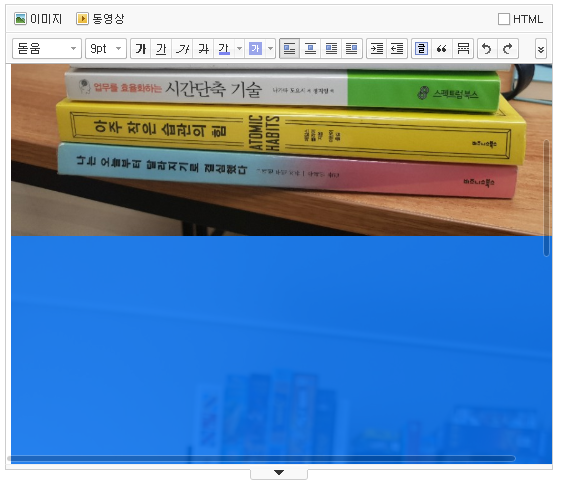Expand more toolbar options chevron
565x482 pixels.
(x=541, y=49)
